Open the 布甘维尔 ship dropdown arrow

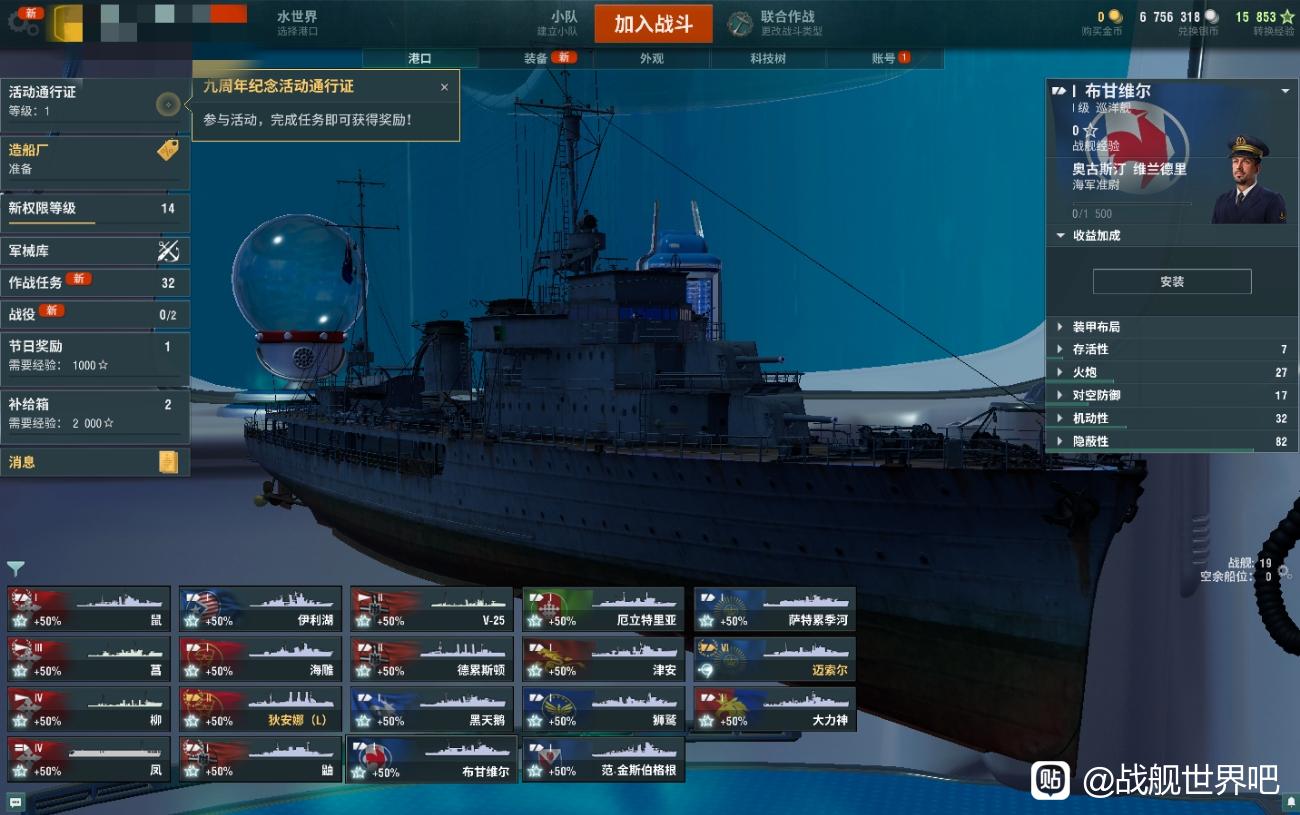tap(1285, 91)
